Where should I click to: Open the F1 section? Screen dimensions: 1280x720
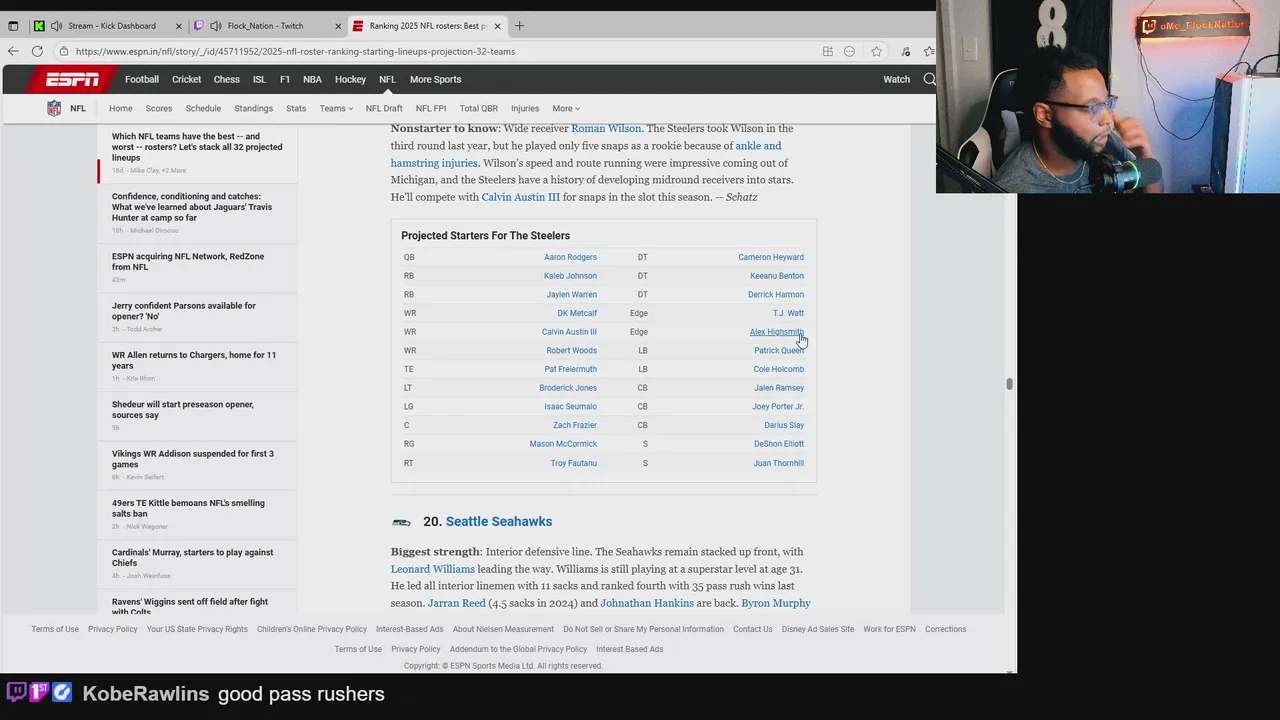coord(285,79)
